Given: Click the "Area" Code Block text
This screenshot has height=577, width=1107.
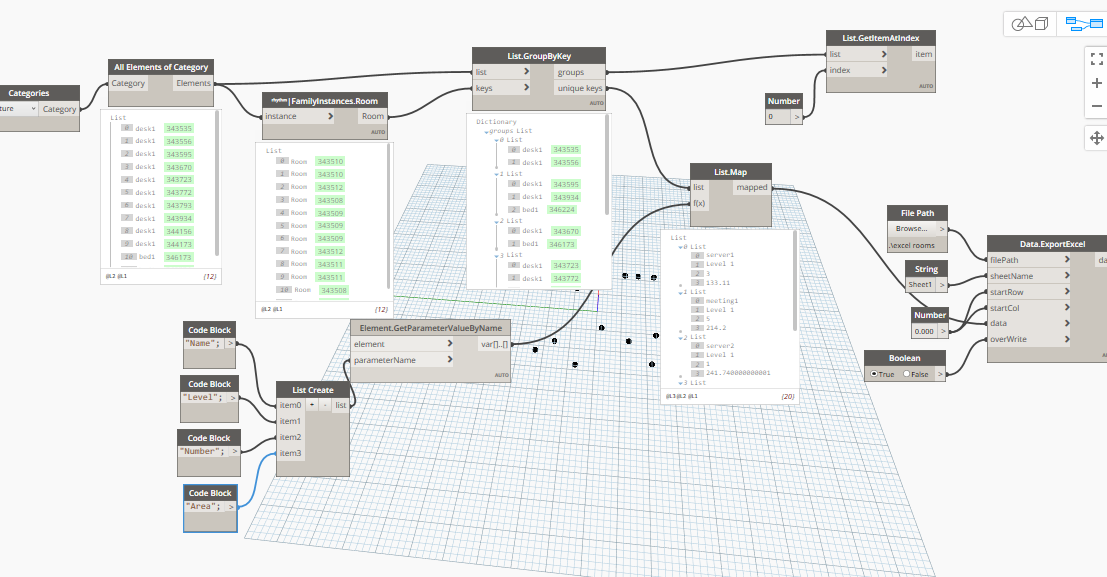Looking at the screenshot, I should (x=204, y=506).
